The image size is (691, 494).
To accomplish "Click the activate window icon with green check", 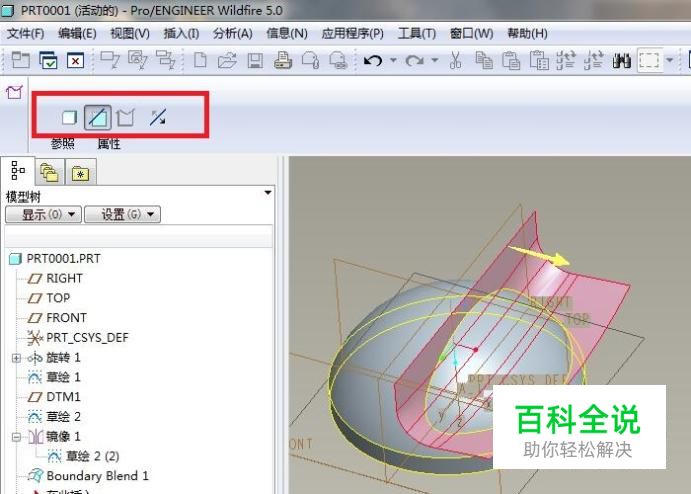I will (x=48, y=60).
